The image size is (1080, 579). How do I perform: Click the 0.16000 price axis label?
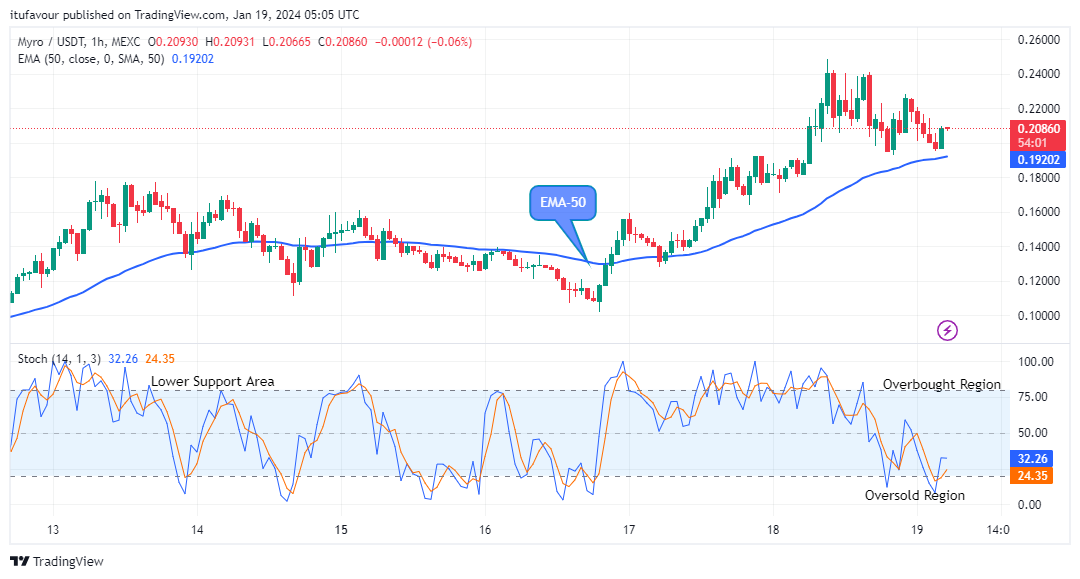pos(1039,212)
